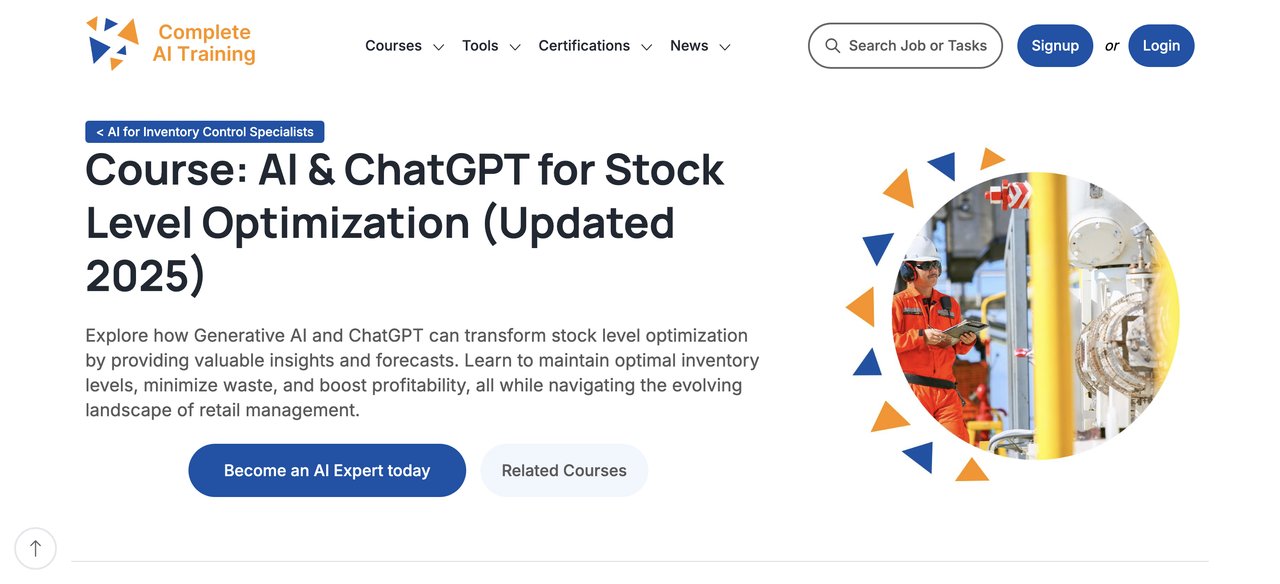Click the magnifying glass search icon
Screen dimensions: 1280x584
click(x=832, y=46)
